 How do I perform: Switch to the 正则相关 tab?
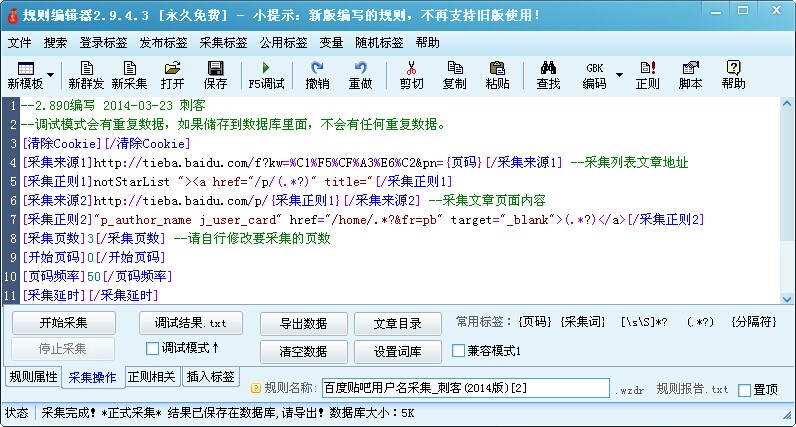tap(151, 377)
